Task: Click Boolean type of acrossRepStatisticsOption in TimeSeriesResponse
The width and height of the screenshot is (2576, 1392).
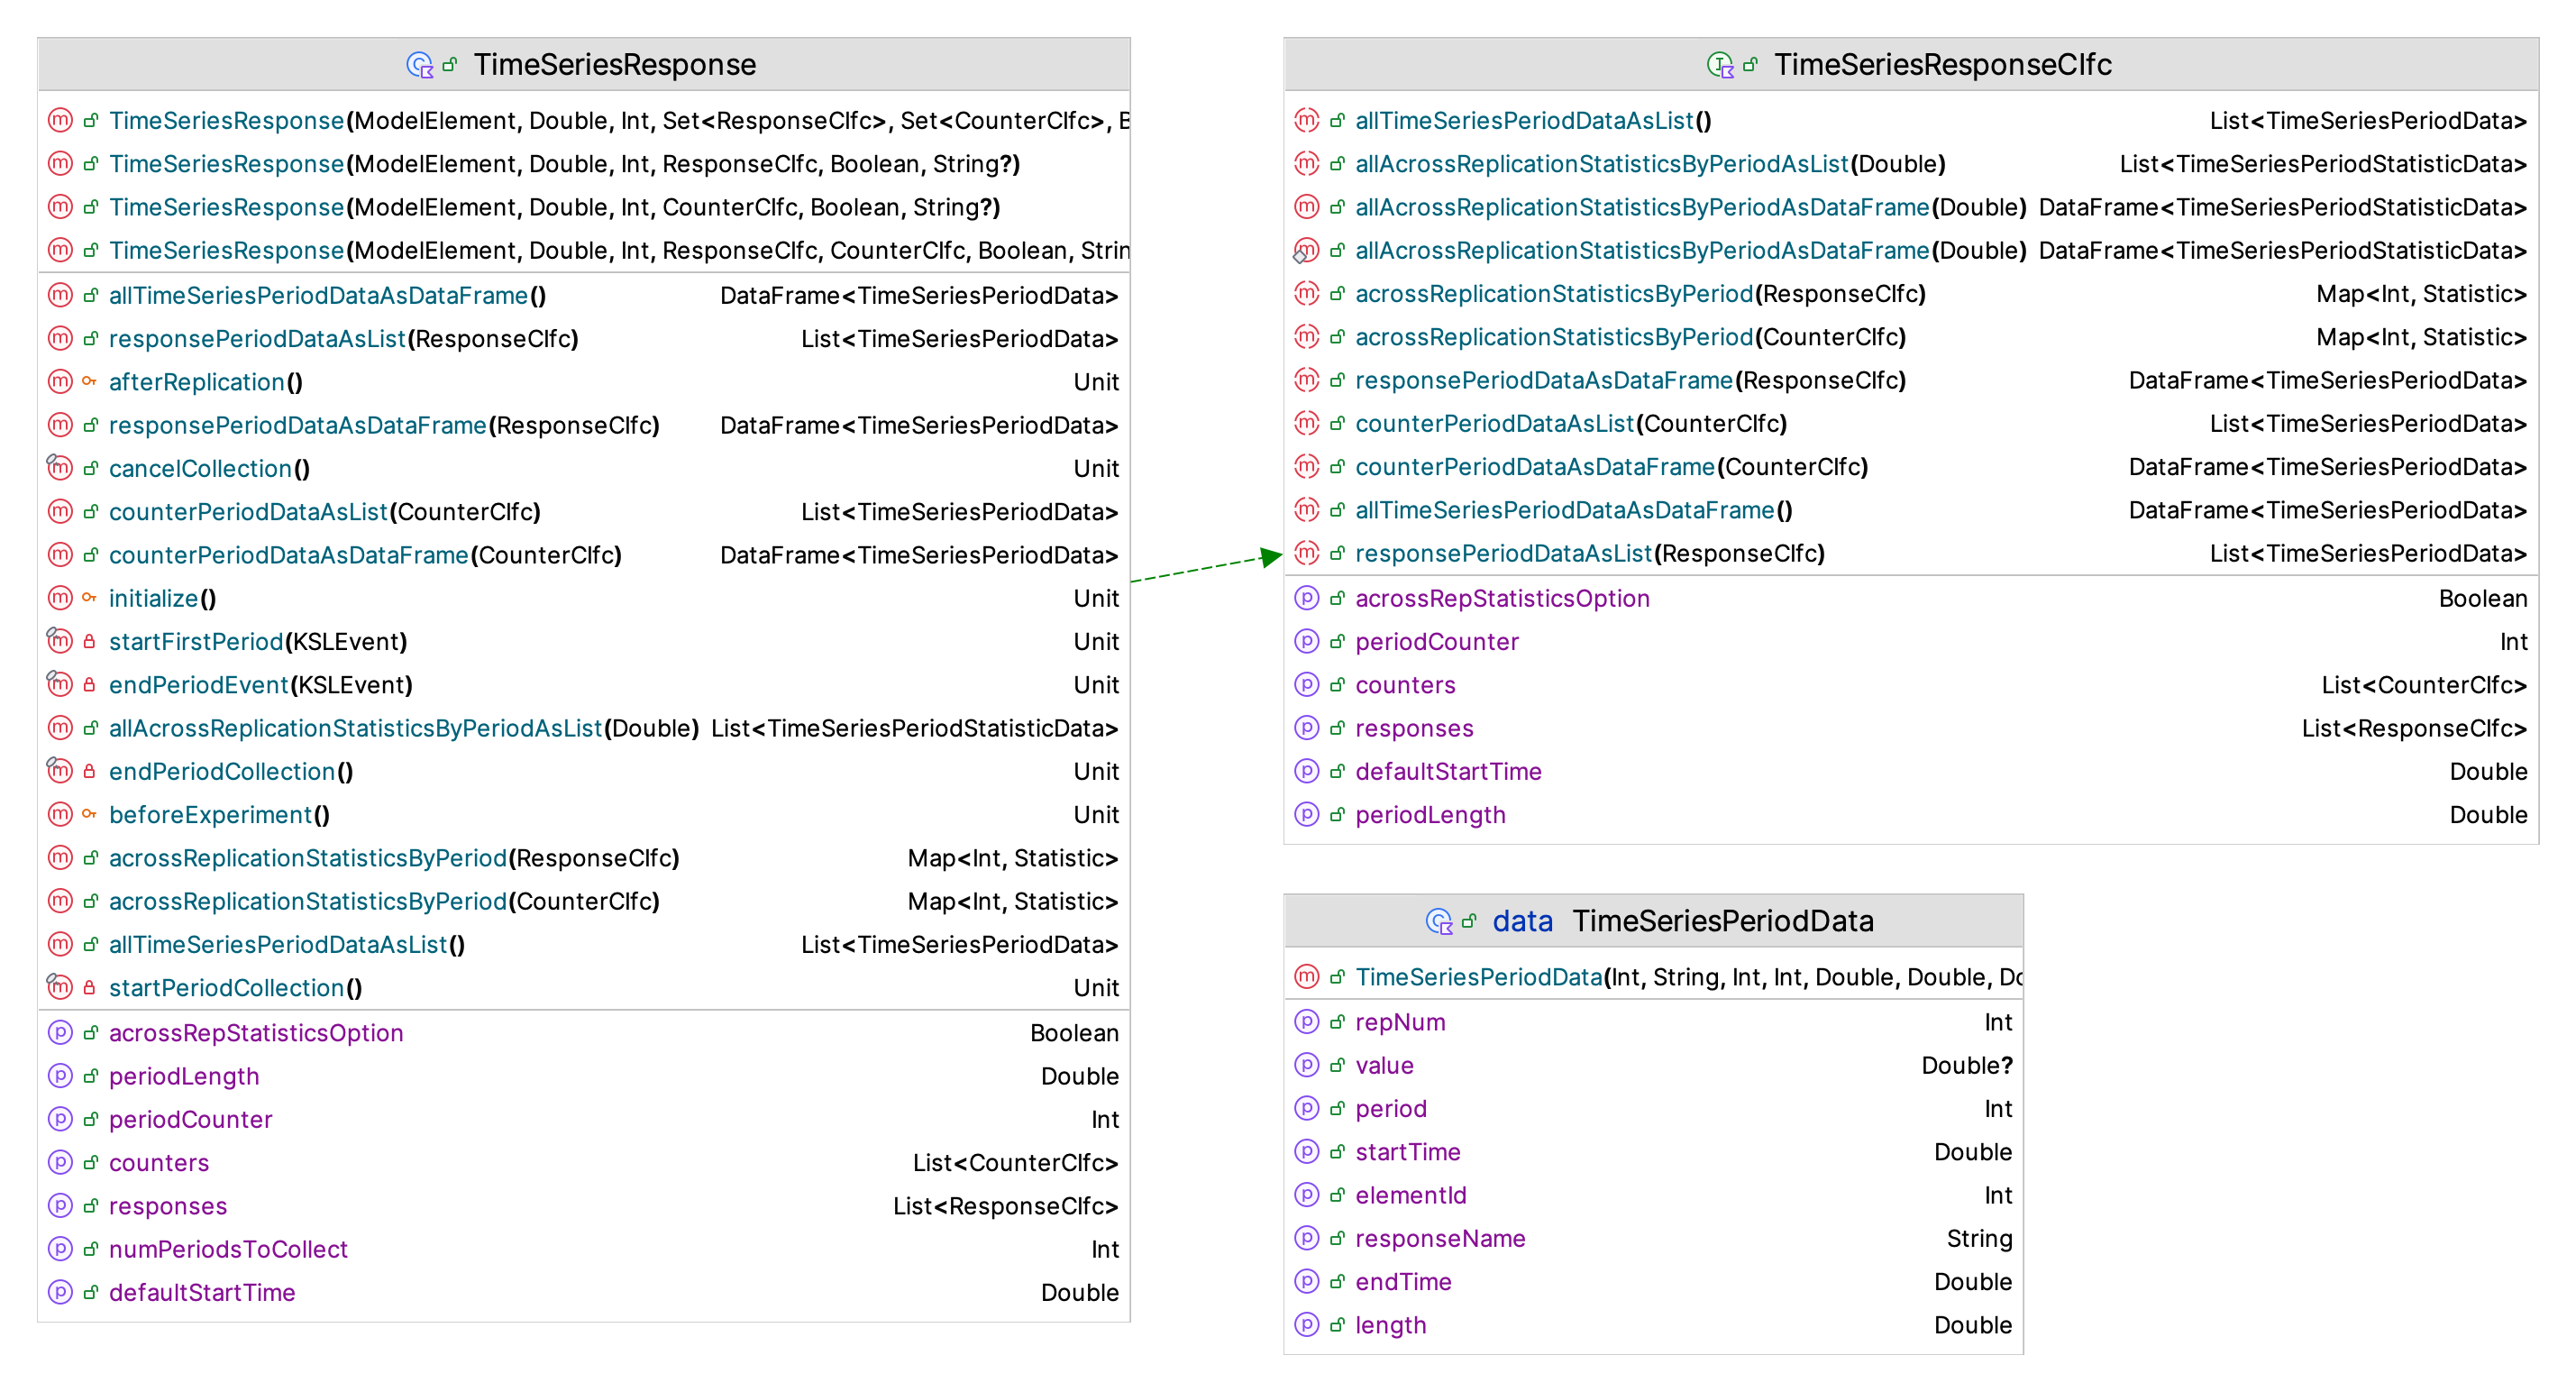Action: click(x=1074, y=1033)
